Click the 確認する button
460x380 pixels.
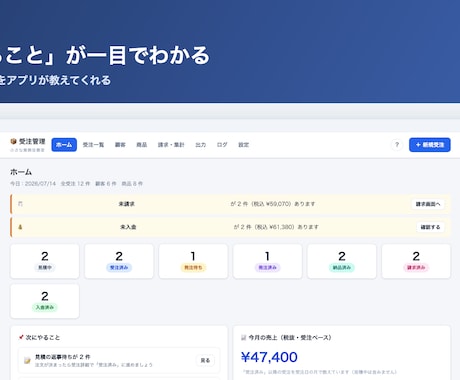(x=430, y=227)
